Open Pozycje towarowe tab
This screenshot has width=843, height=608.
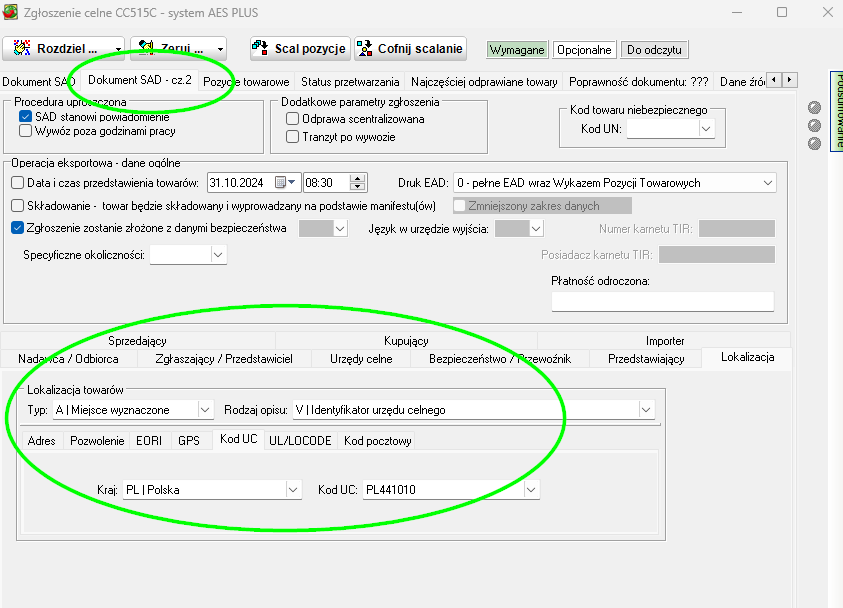(246, 82)
